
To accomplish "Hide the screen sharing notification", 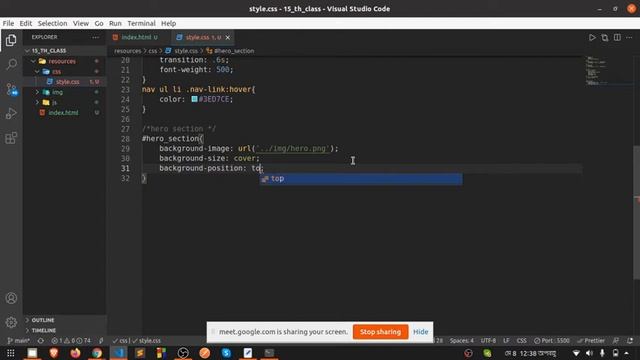I will pos(420,332).
